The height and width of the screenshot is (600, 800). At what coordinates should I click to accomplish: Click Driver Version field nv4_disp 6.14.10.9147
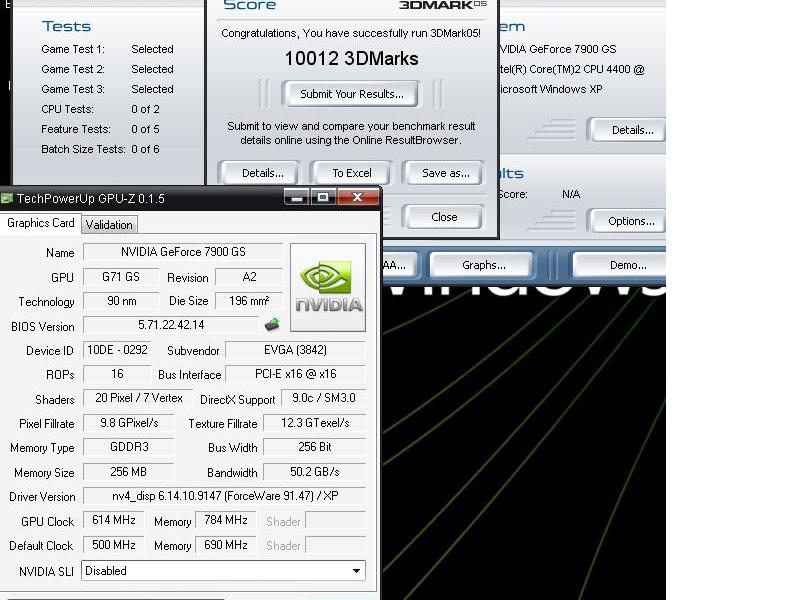pyautogui.click(x=224, y=496)
